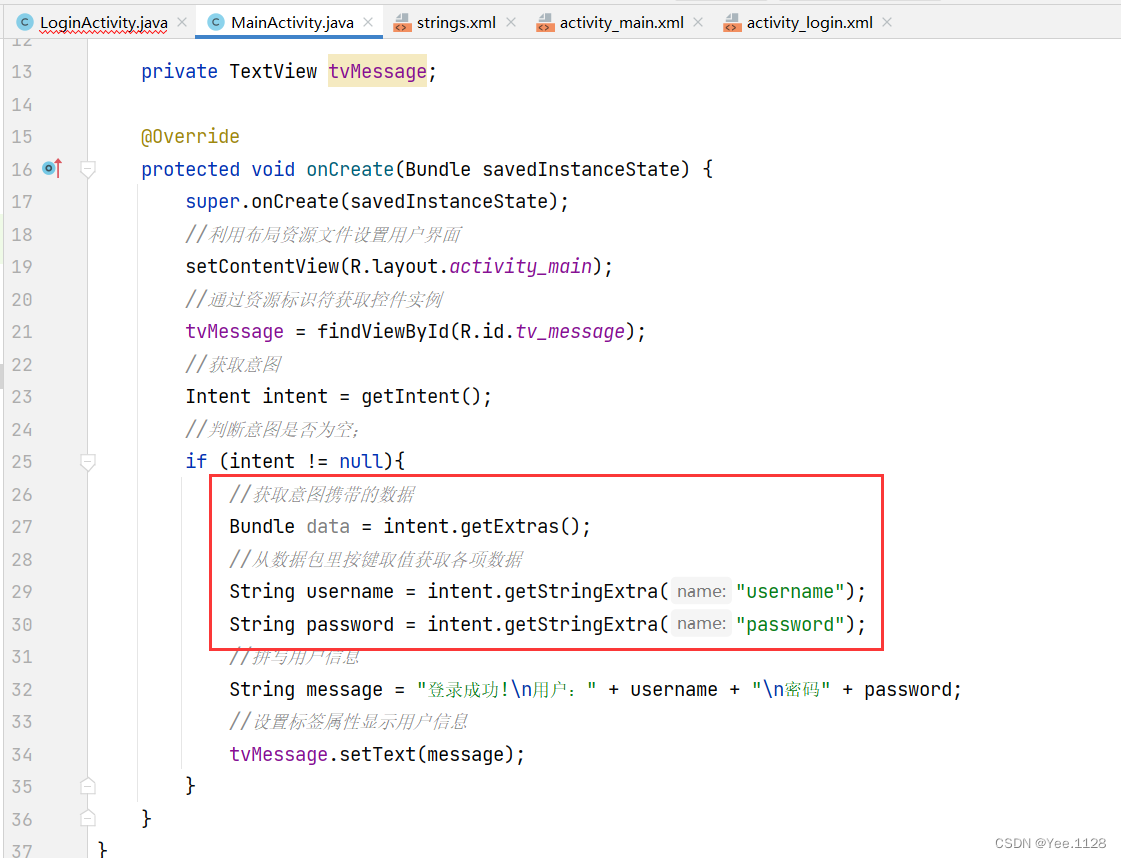1121x858 pixels.
Task: Click the Java class icon on MainActivity.java tab
Action: click(216, 22)
